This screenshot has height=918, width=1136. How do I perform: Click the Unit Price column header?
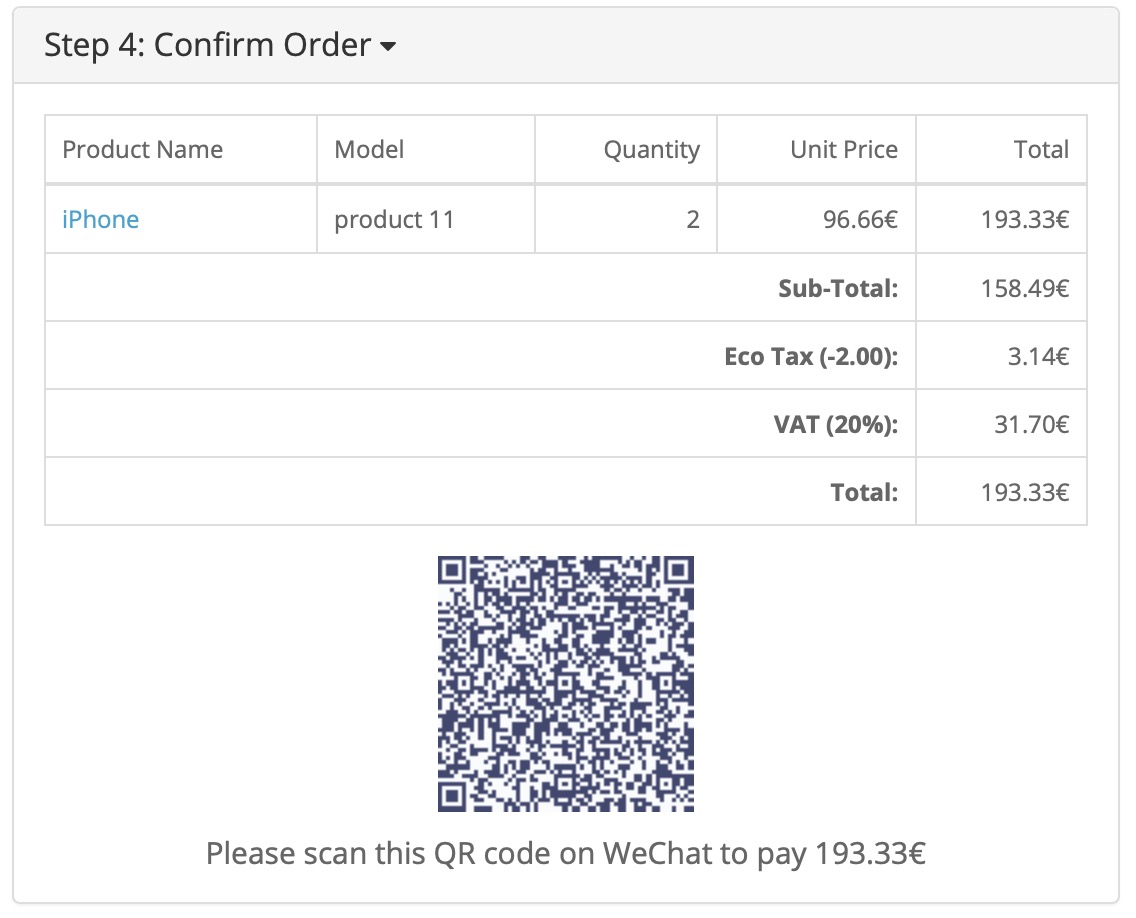click(x=843, y=150)
